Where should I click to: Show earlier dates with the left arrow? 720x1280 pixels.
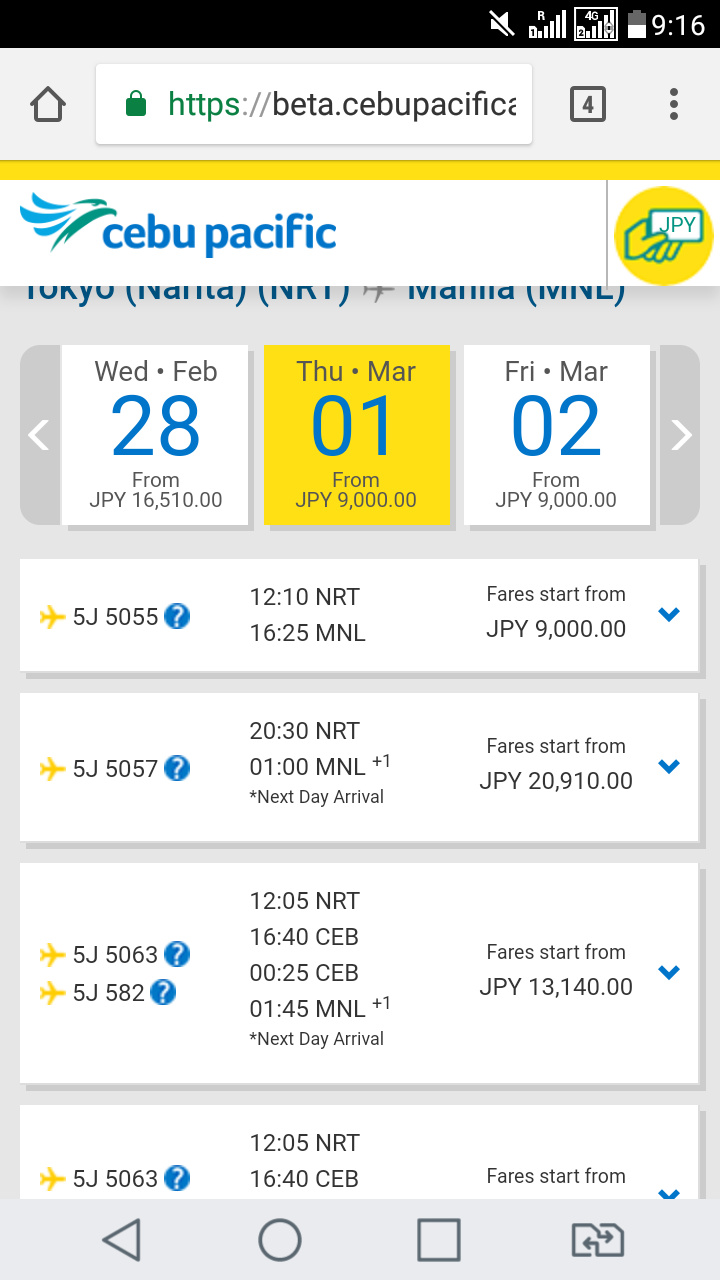(x=39, y=435)
